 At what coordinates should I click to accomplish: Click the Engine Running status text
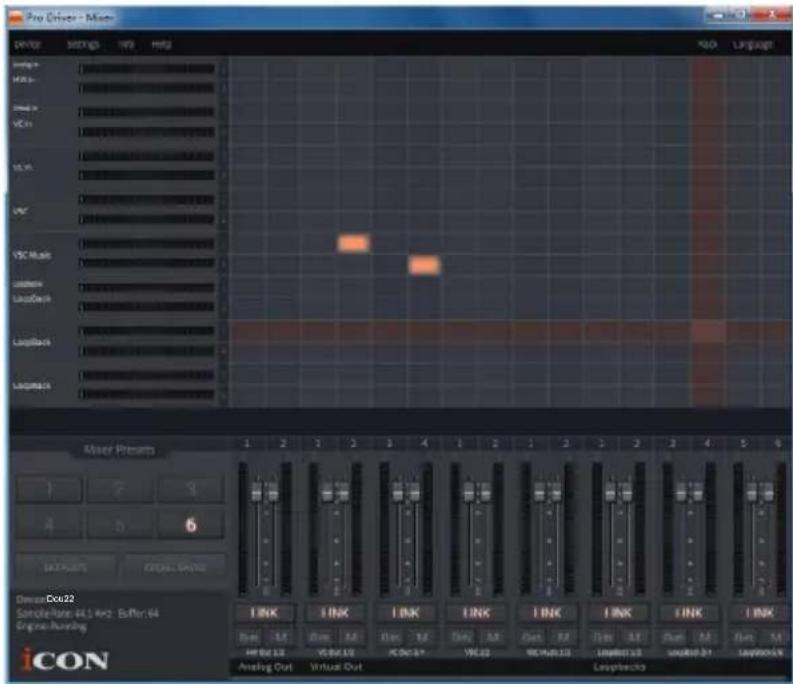51,626
